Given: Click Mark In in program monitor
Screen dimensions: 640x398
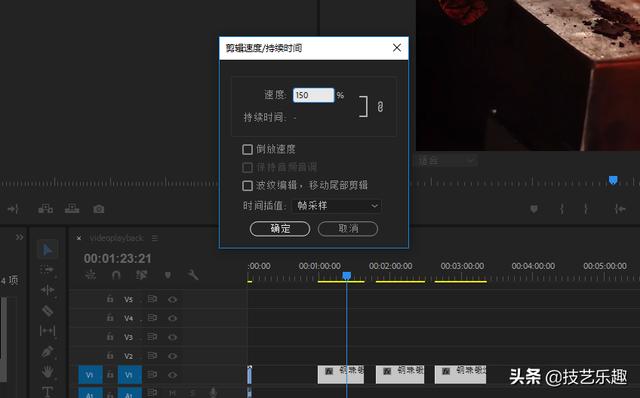Looking at the screenshot, I should pyautogui.click(x=562, y=209).
